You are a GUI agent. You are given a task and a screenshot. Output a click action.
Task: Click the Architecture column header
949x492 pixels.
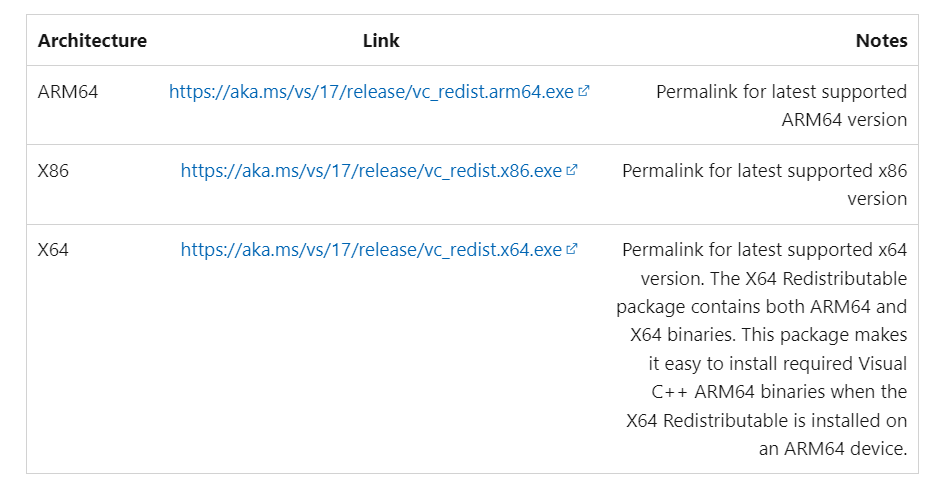coord(92,41)
